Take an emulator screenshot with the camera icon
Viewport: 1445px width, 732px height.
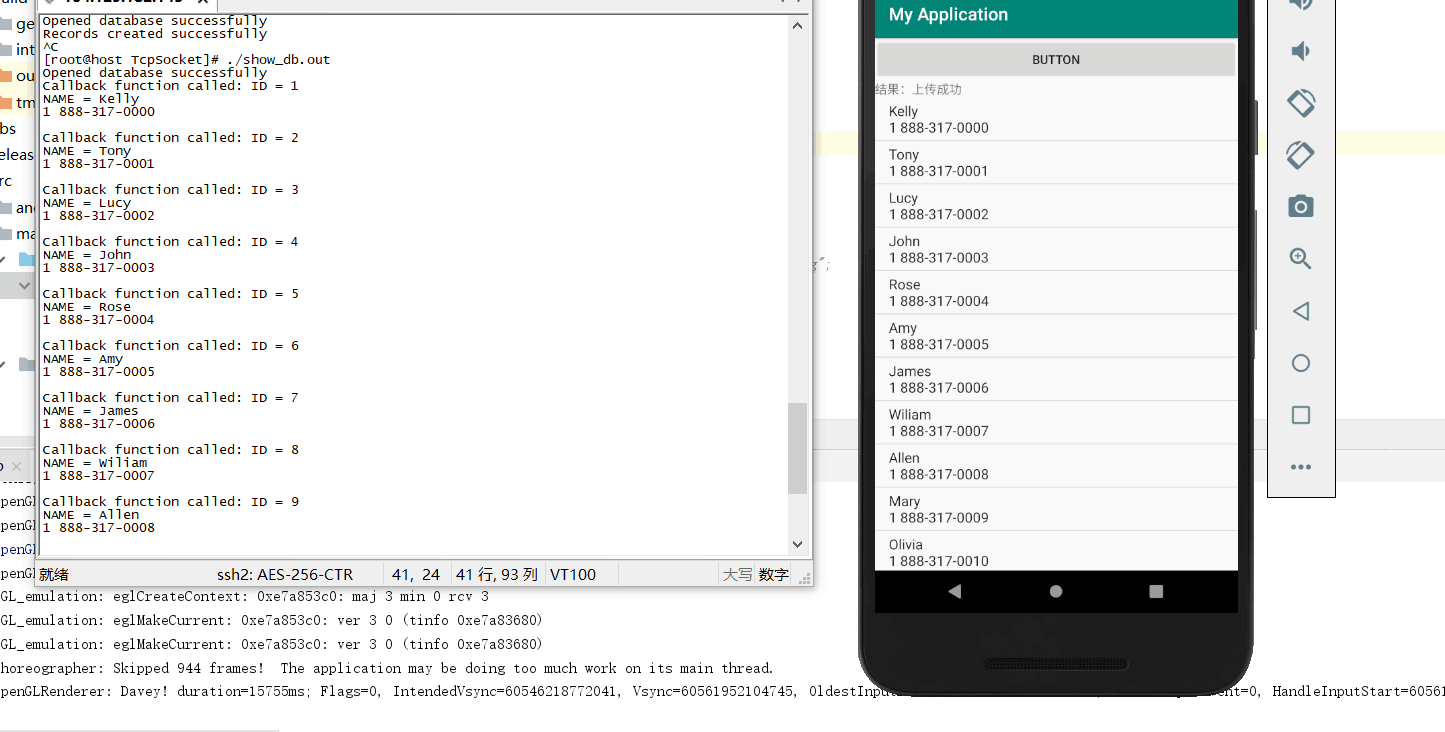click(1300, 207)
